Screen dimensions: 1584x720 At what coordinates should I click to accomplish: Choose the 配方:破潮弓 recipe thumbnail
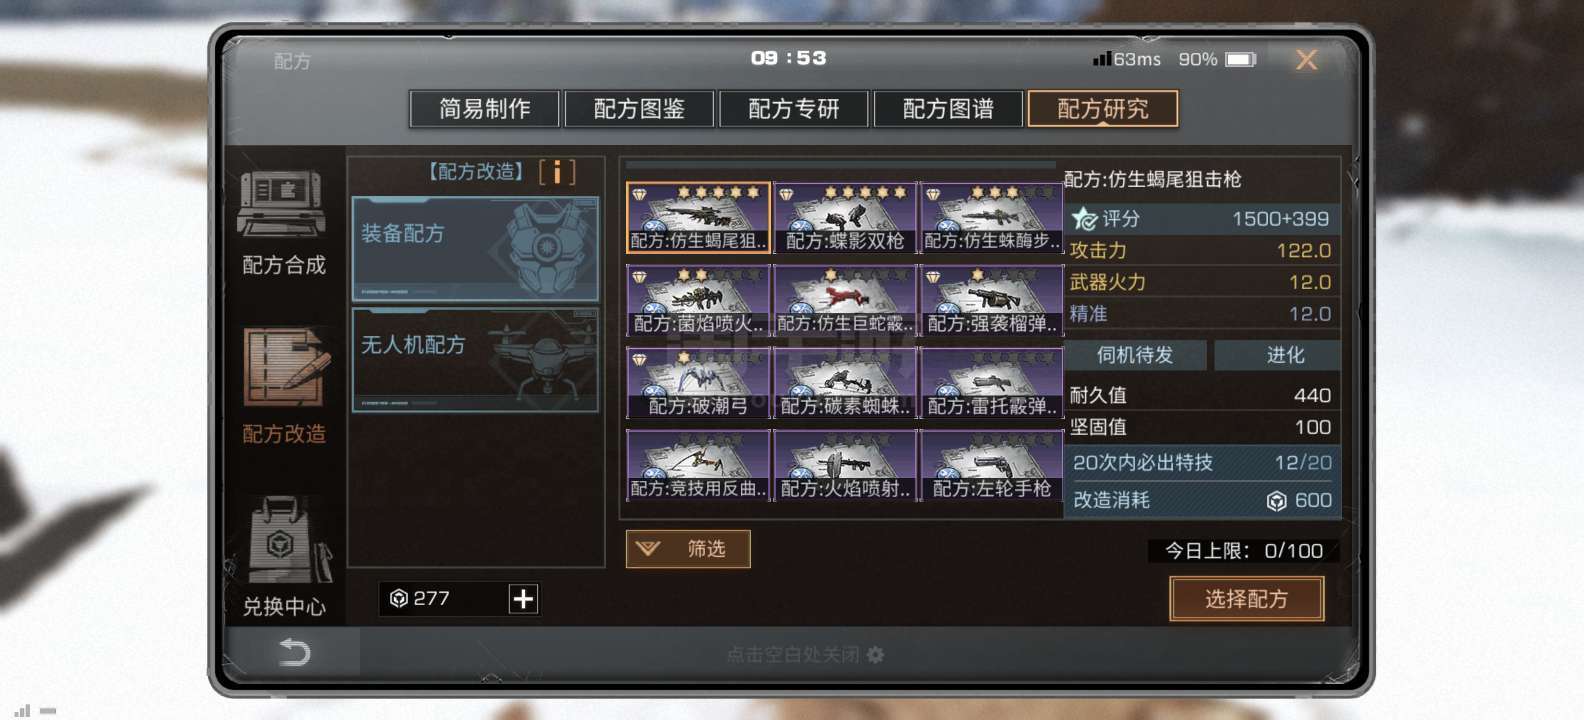coord(698,383)
